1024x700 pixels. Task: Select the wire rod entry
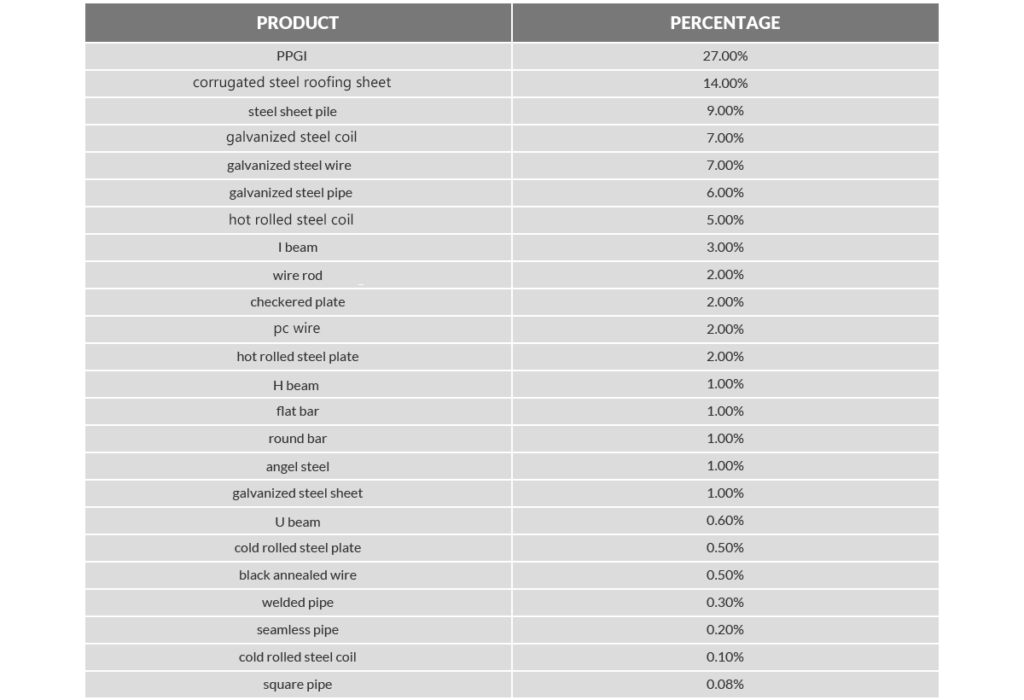[297, 275]
